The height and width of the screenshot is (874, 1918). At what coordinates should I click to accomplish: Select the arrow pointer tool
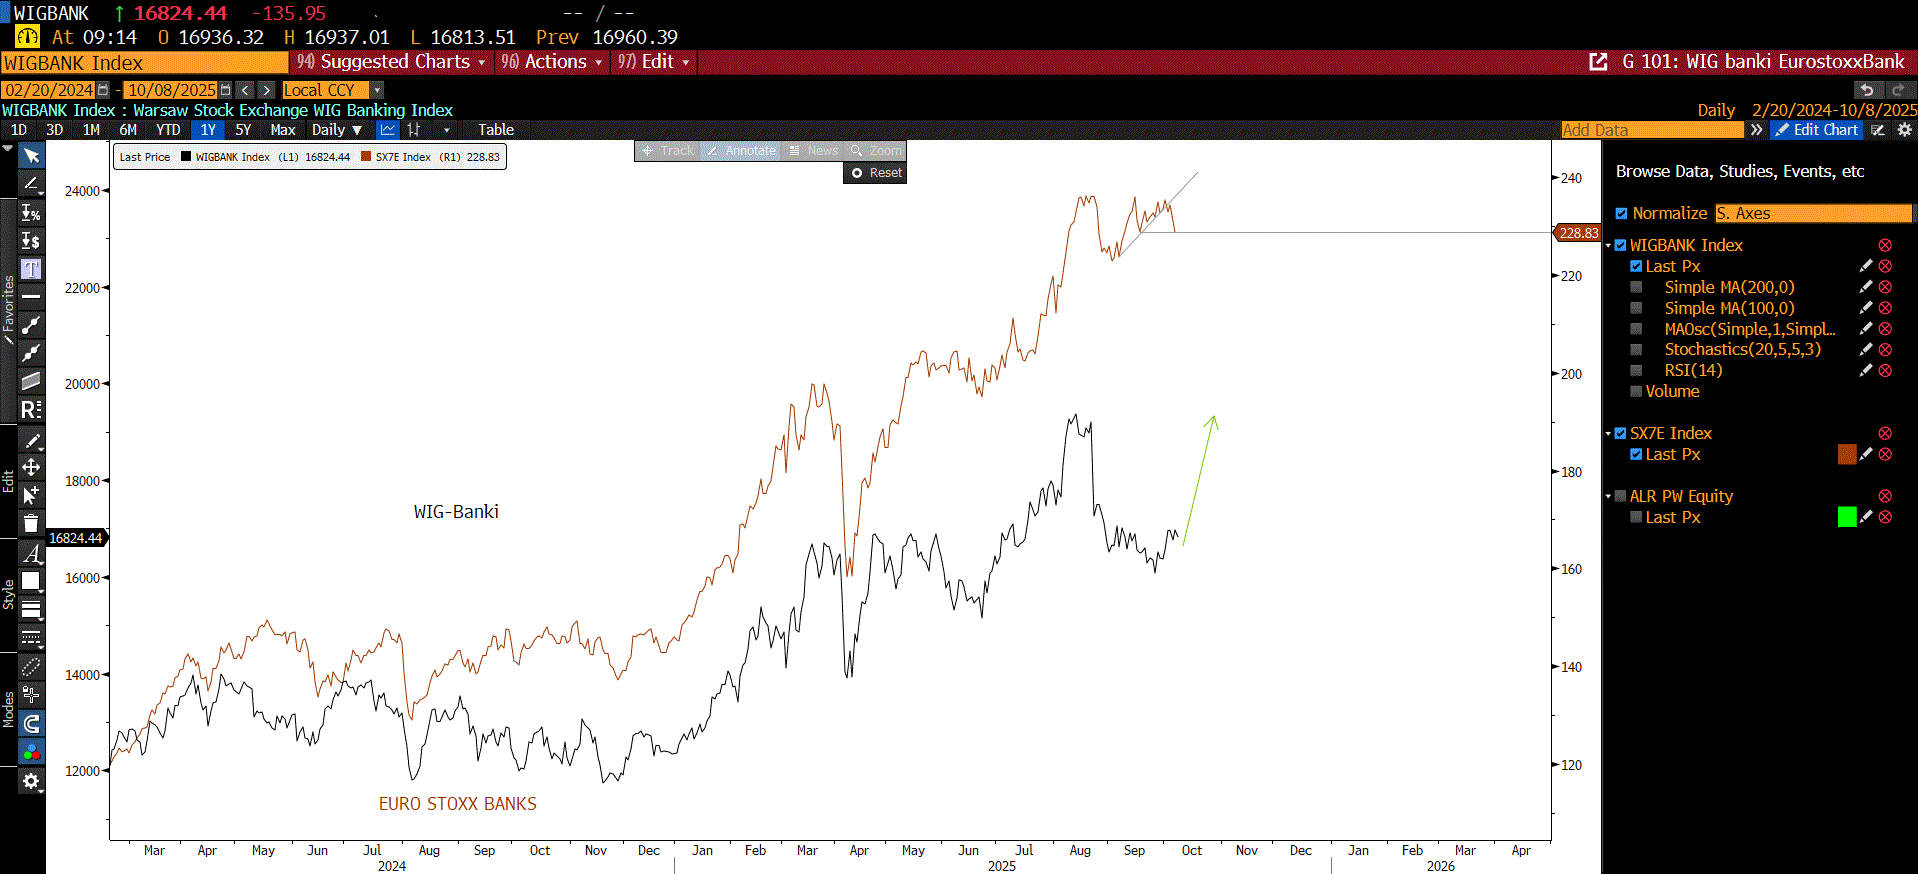tap(31, 156)
